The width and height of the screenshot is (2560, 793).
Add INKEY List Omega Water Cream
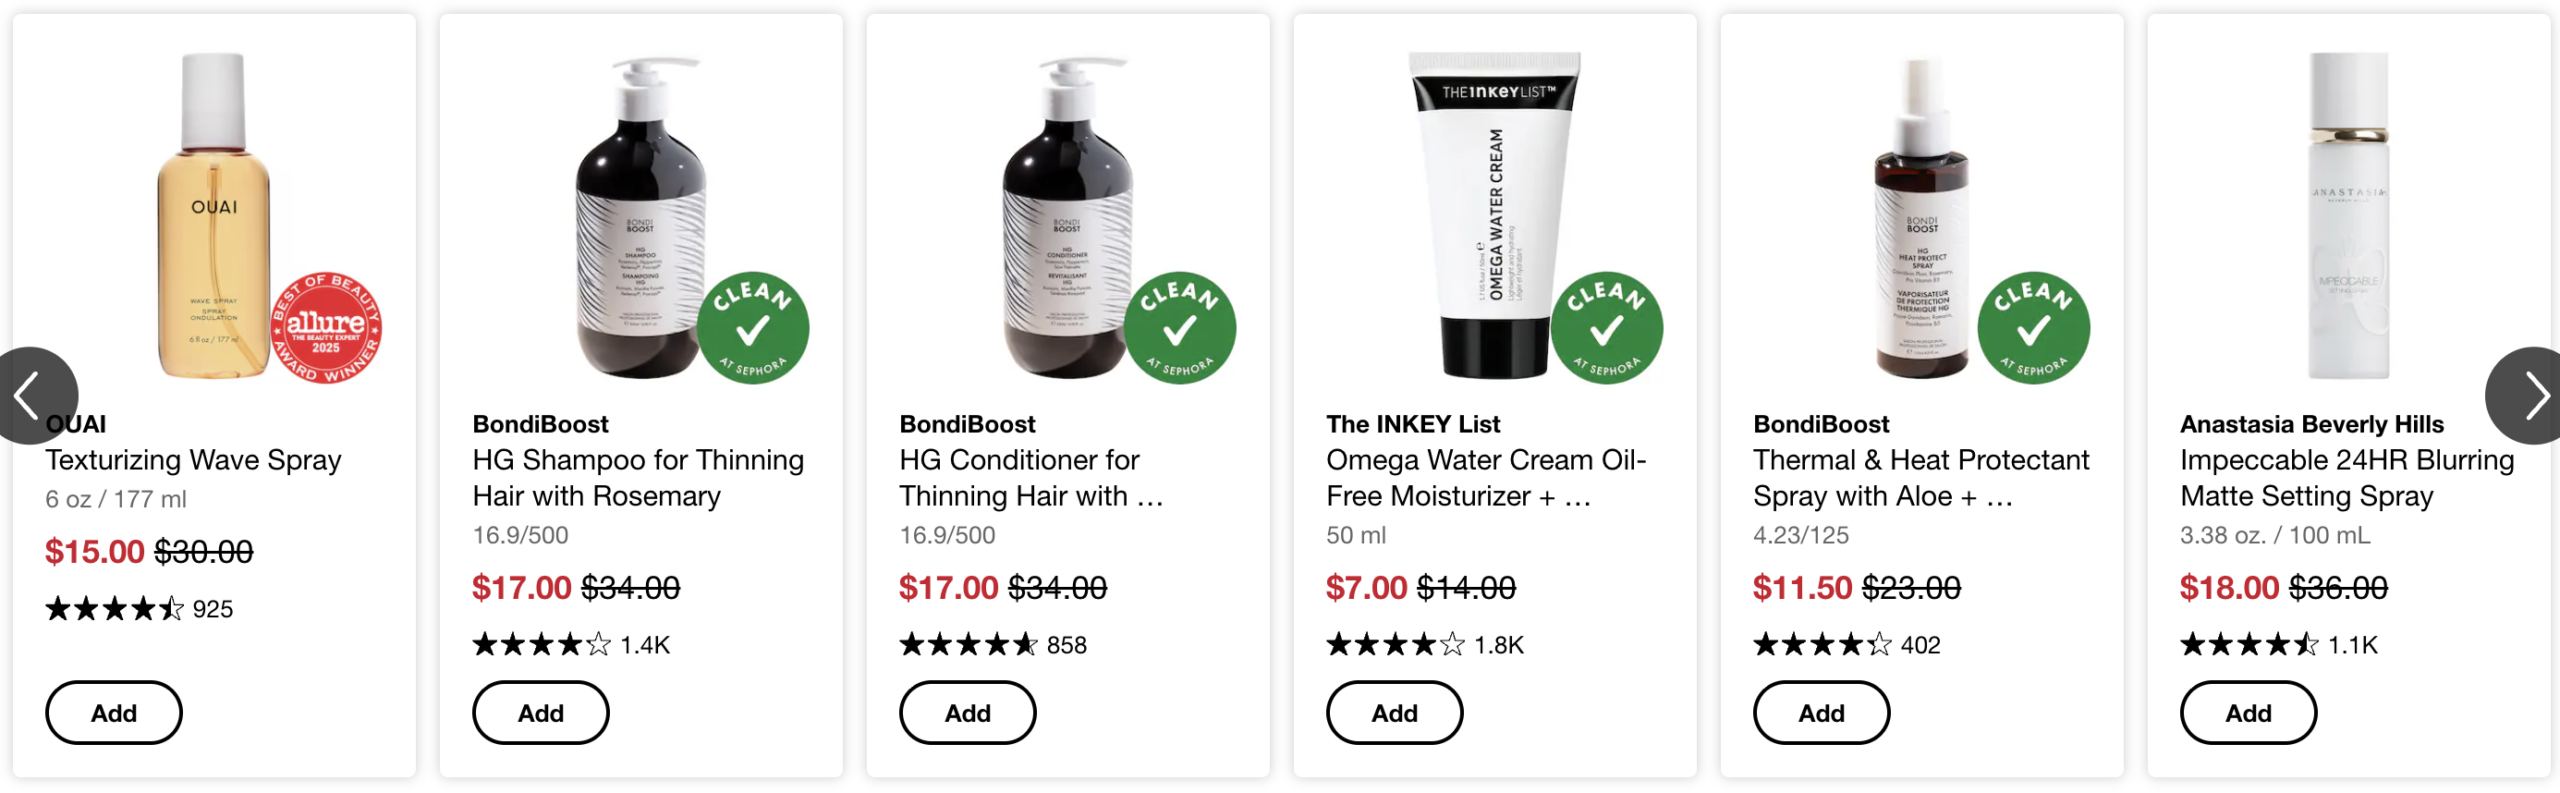[x=1395, y=713]
